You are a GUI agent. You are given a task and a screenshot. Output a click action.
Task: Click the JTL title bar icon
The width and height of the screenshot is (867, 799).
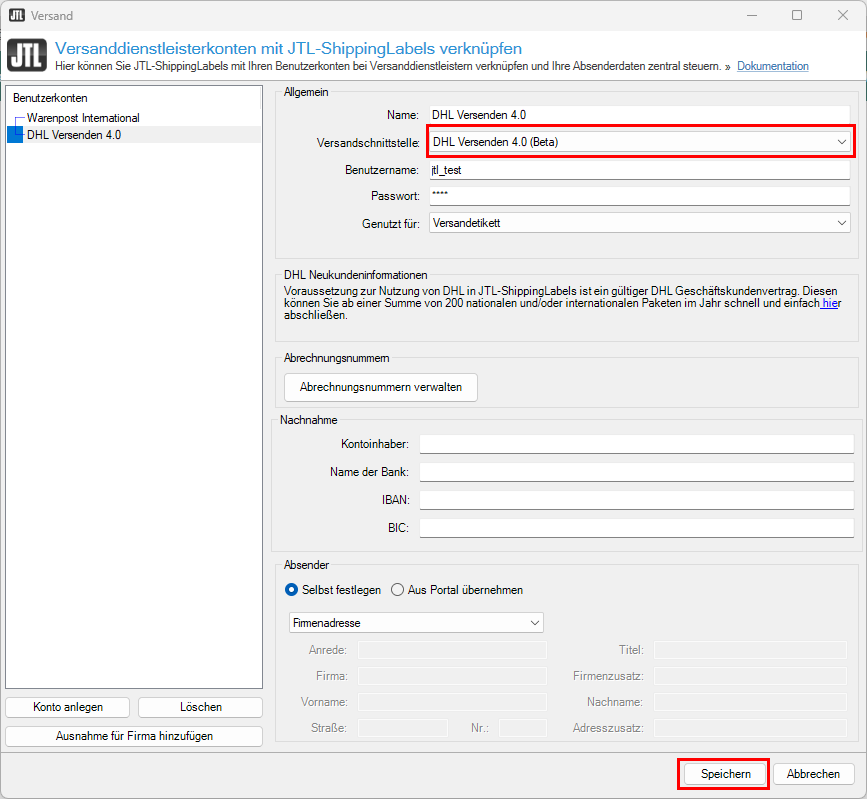tap(17, 15)
